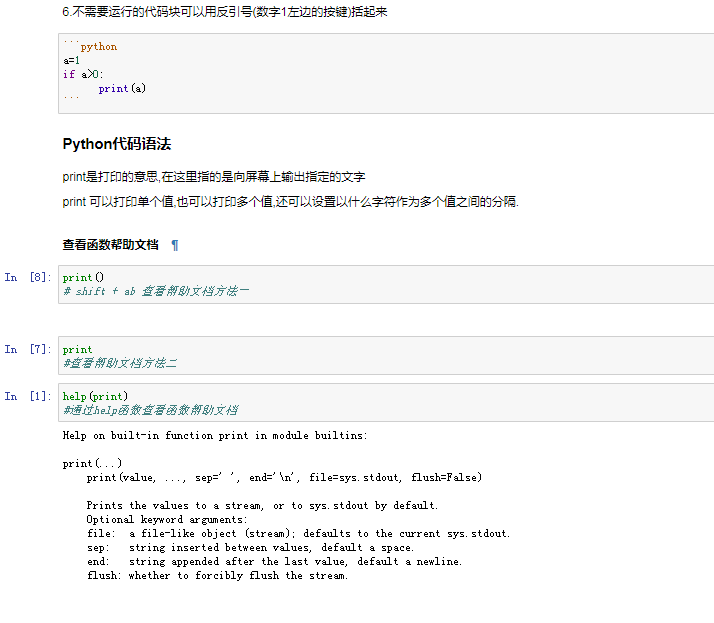Click the paragraph starting with print是打印的意思

tap(213, 177)
